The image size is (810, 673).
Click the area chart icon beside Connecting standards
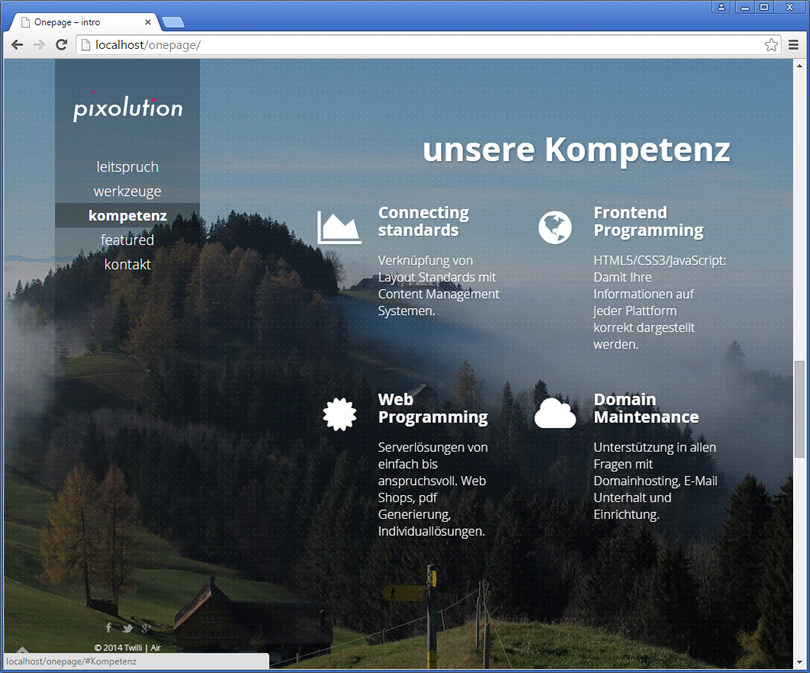[x=339, y=228]
